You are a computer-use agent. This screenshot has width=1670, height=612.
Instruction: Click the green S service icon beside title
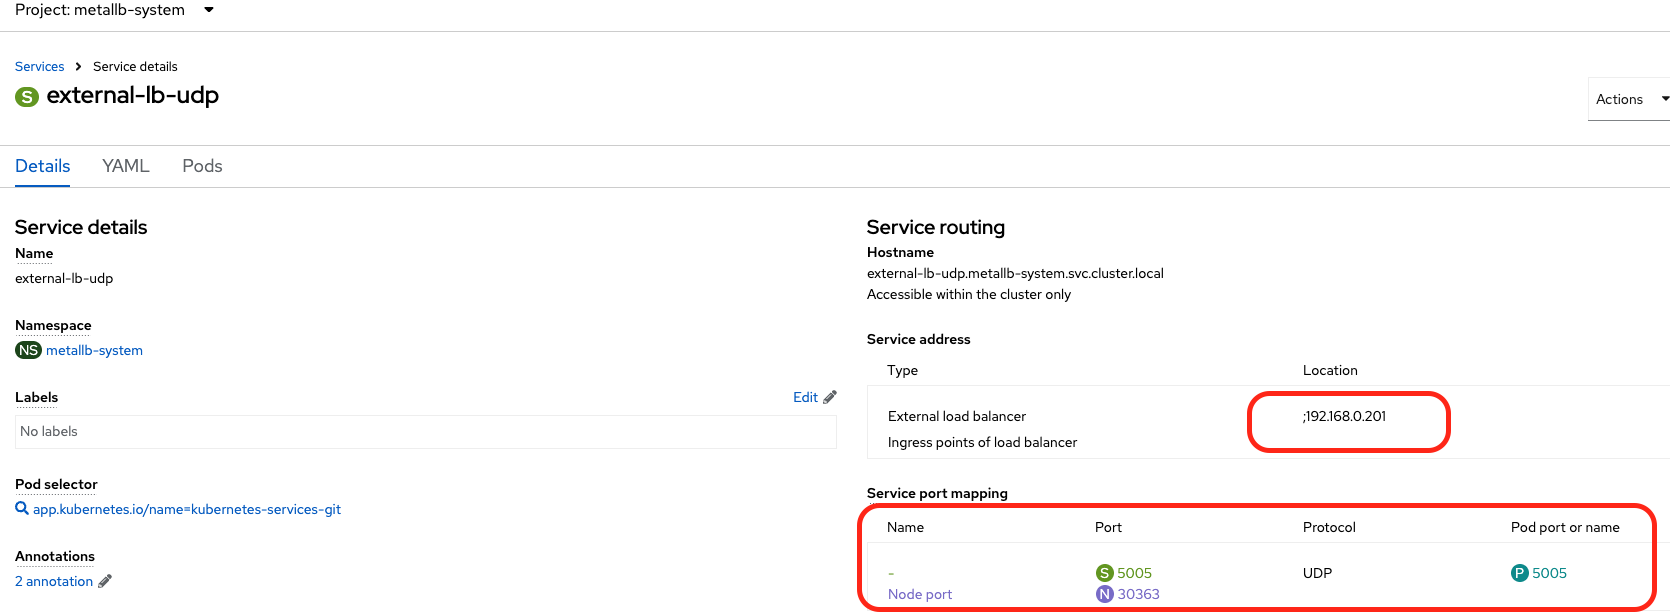pyautogui.click(x=27, y=97)
